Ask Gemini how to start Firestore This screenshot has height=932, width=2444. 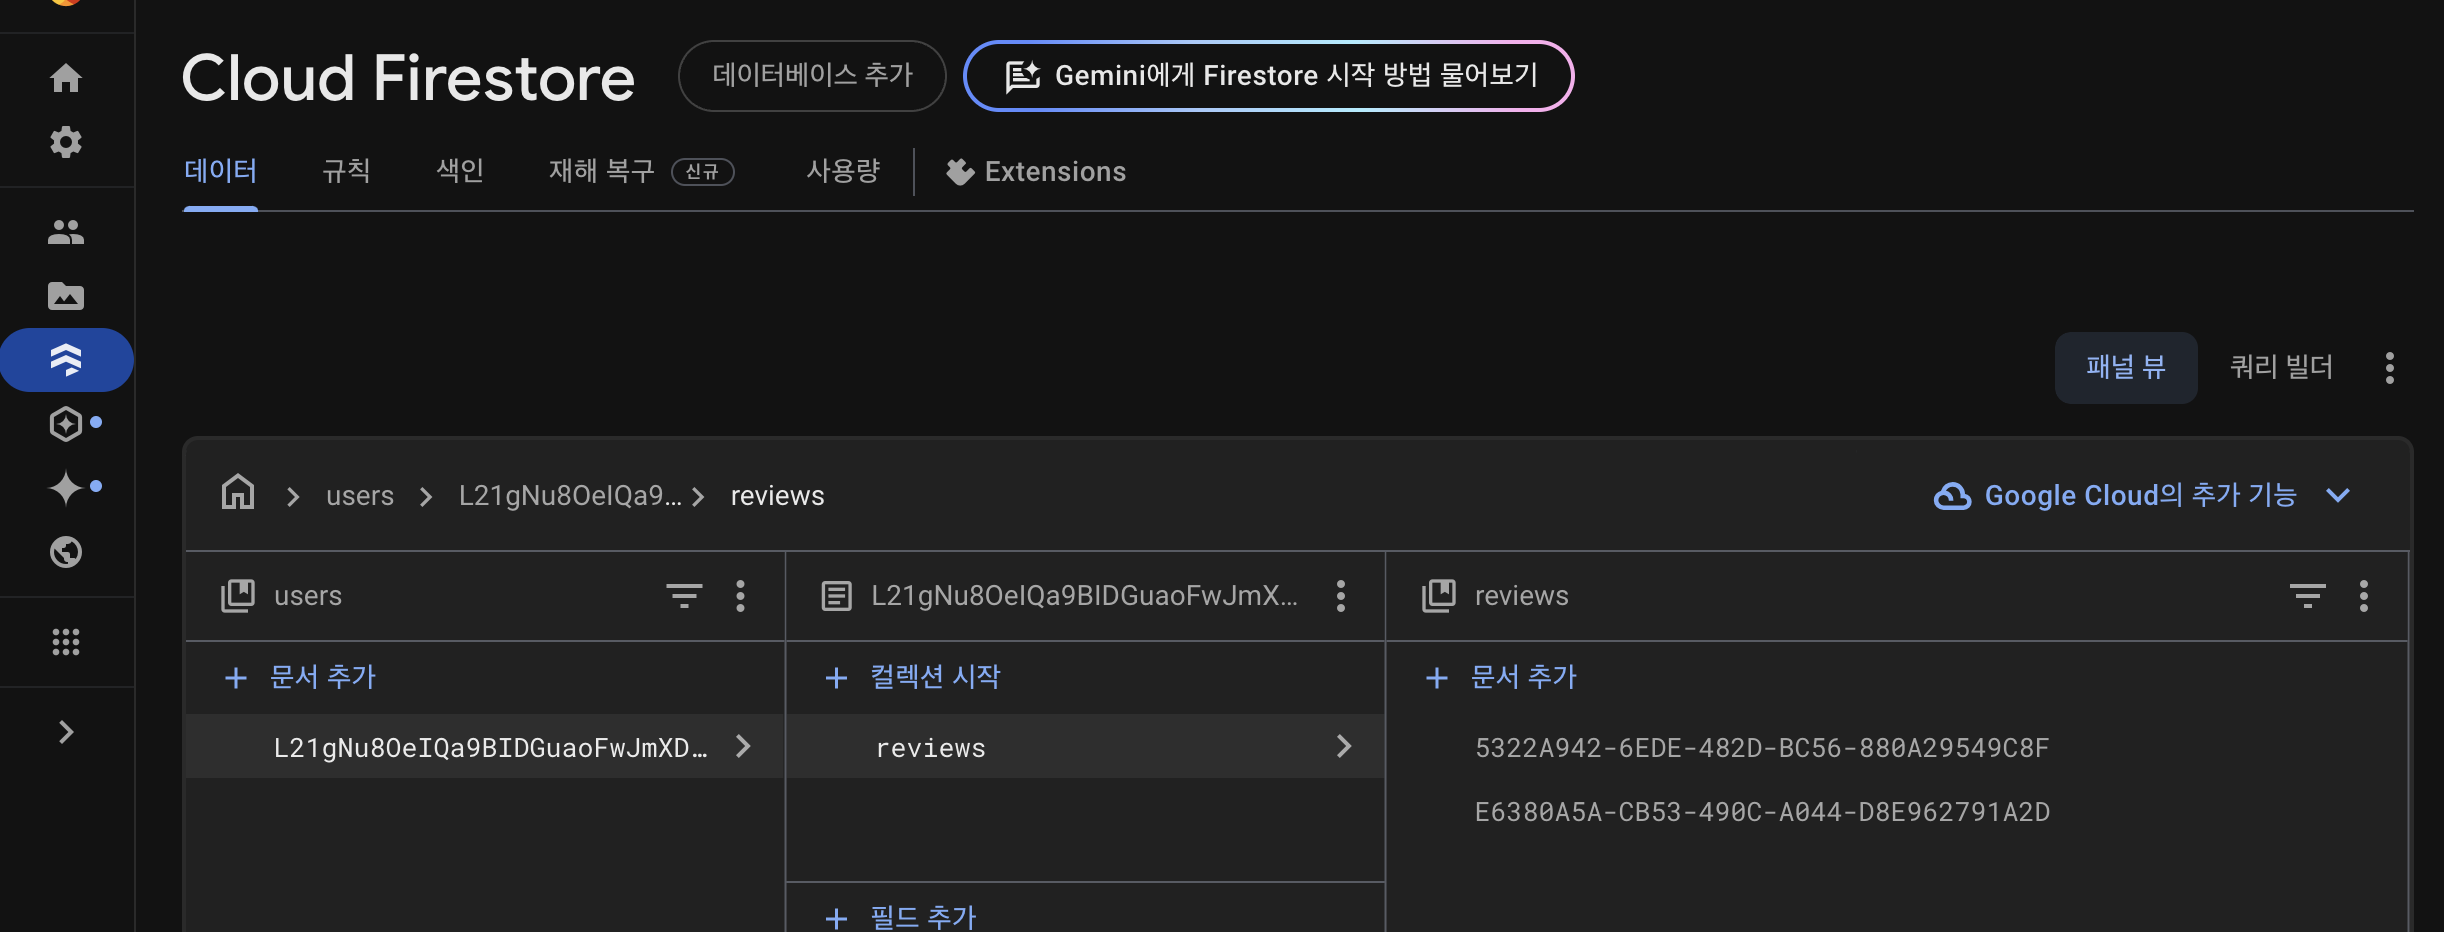click(x=1269, y=76)
